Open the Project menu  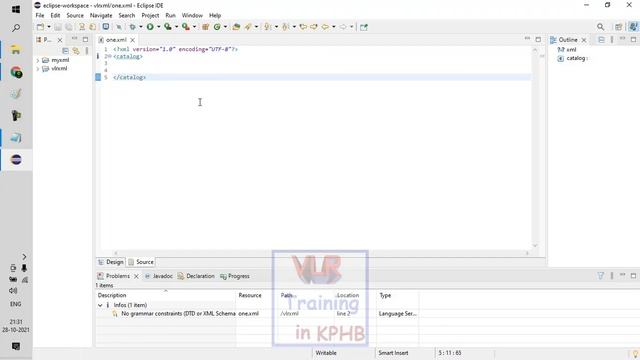pos(150,16)
